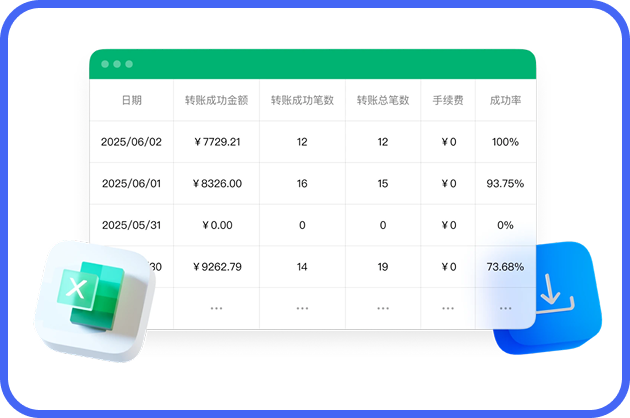Select the 转账总笔数 column header
Viewport: 630px width, 418px height.
click(383, 100)
